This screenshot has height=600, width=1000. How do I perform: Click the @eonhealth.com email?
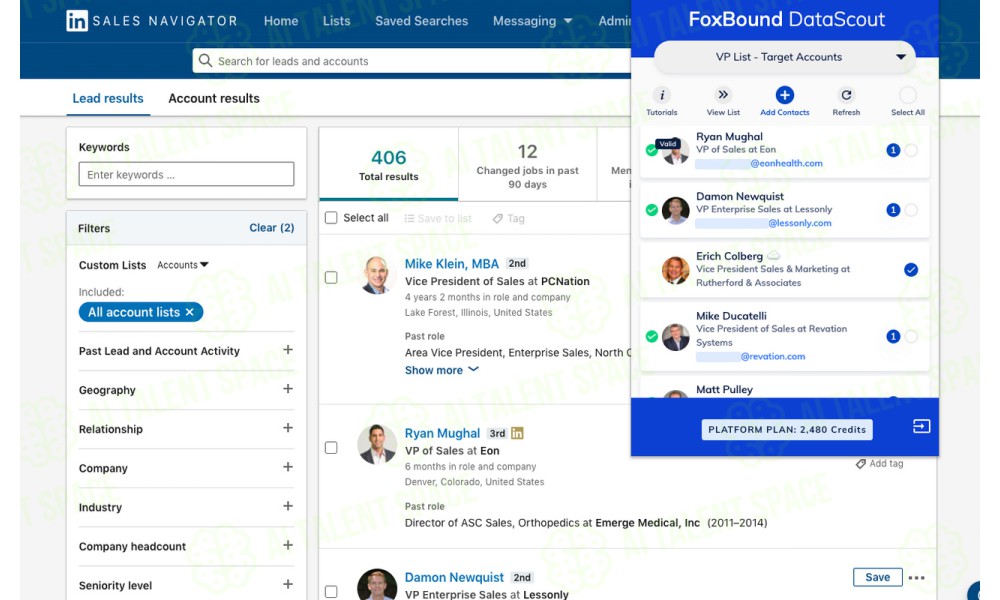[x=786, y=163]
